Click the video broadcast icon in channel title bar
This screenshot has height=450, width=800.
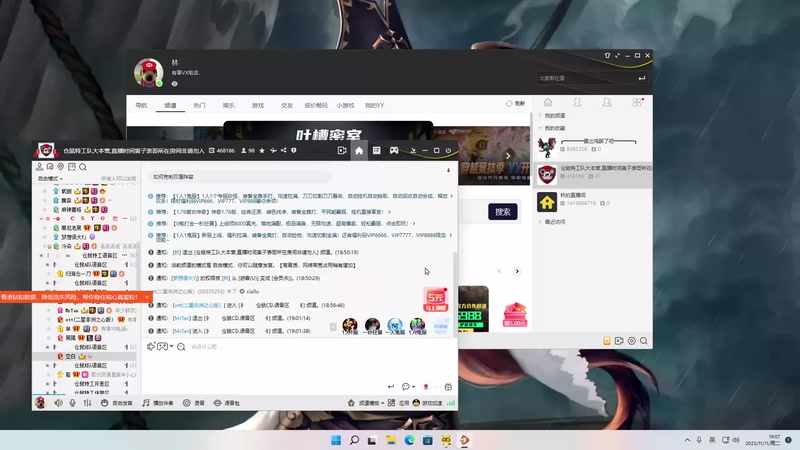pyautogui.click(x=342, y=151)
